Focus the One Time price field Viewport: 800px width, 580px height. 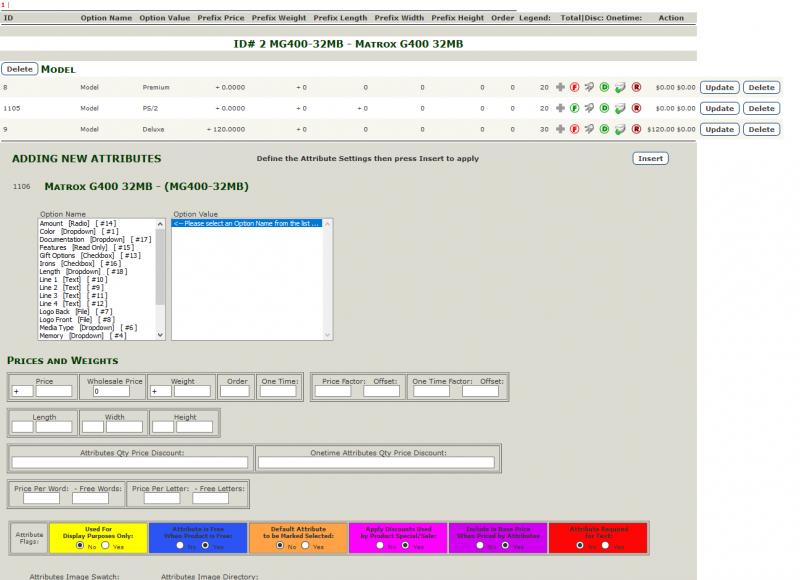pos(278,391)
